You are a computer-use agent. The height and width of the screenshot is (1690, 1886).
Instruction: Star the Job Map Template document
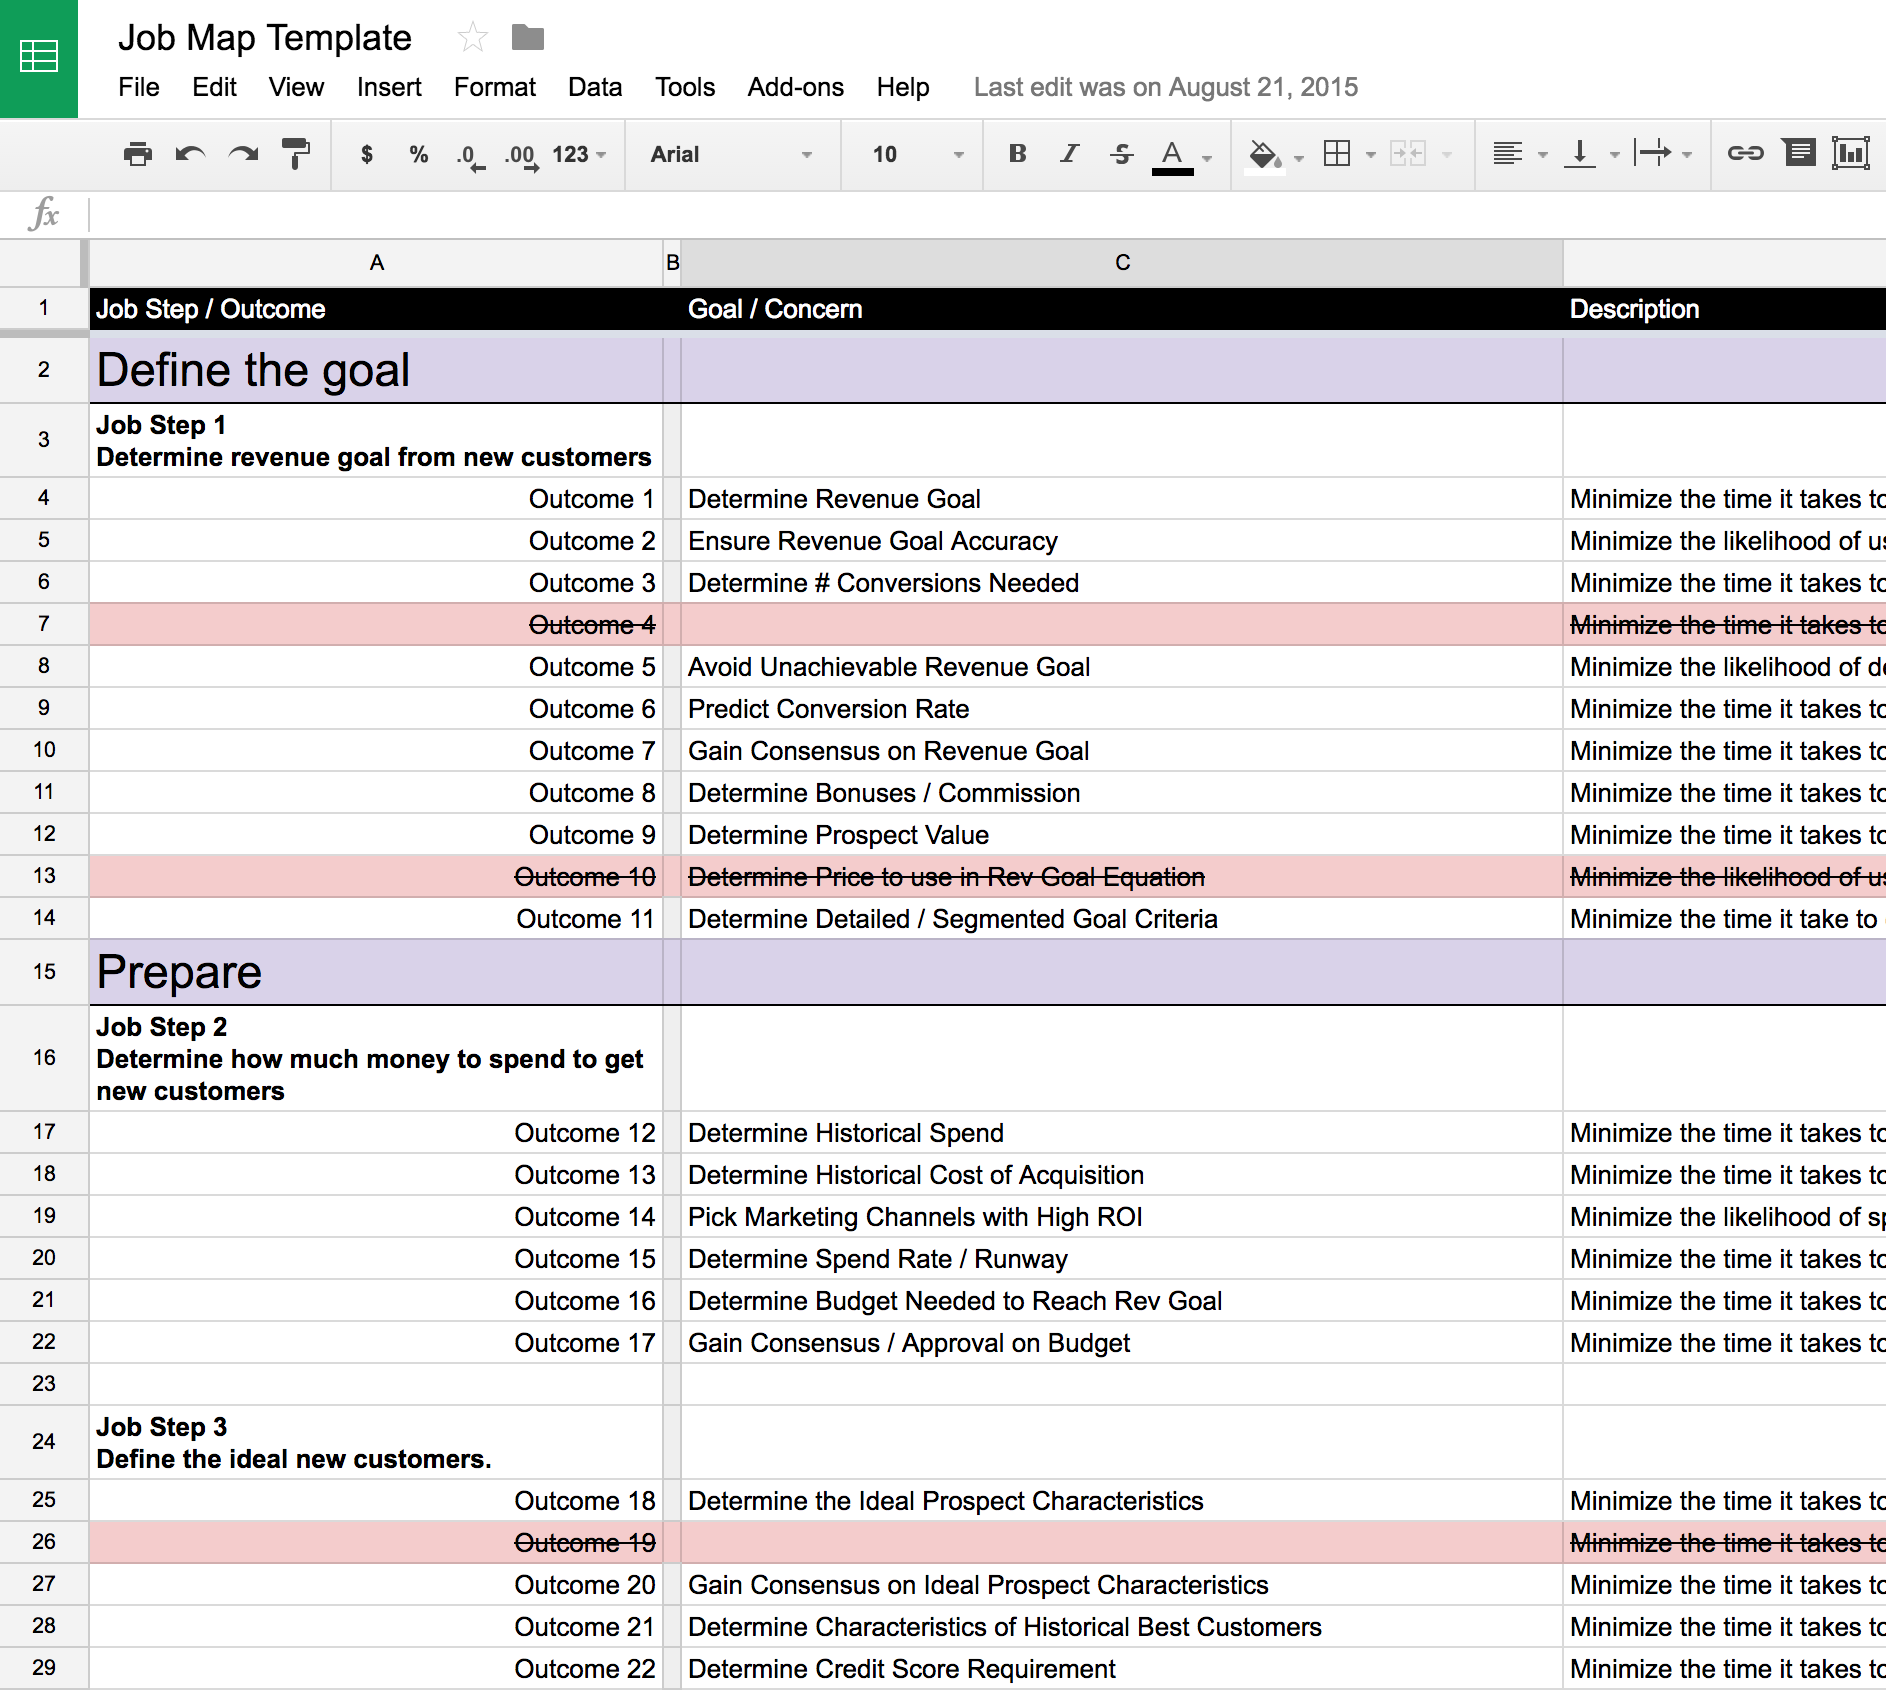472,38
